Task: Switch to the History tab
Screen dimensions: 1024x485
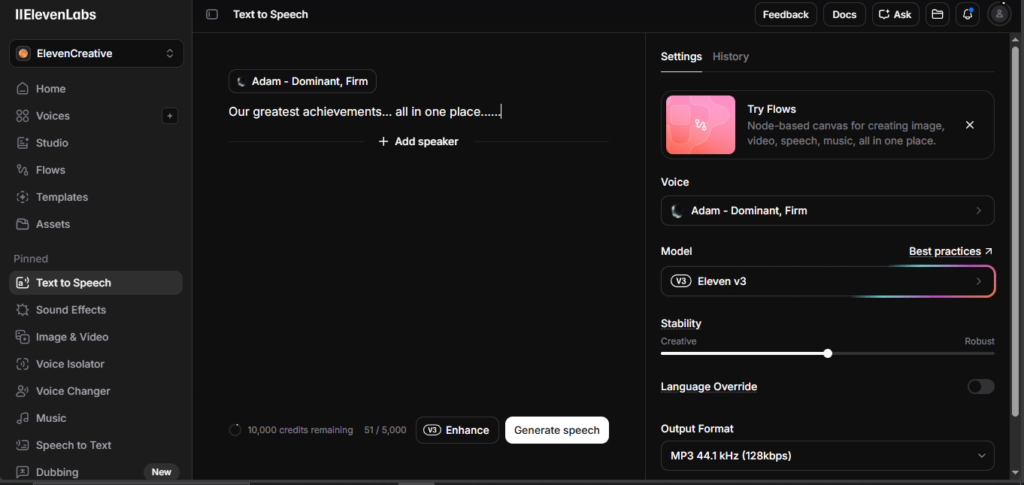Action: pos(731,57)
